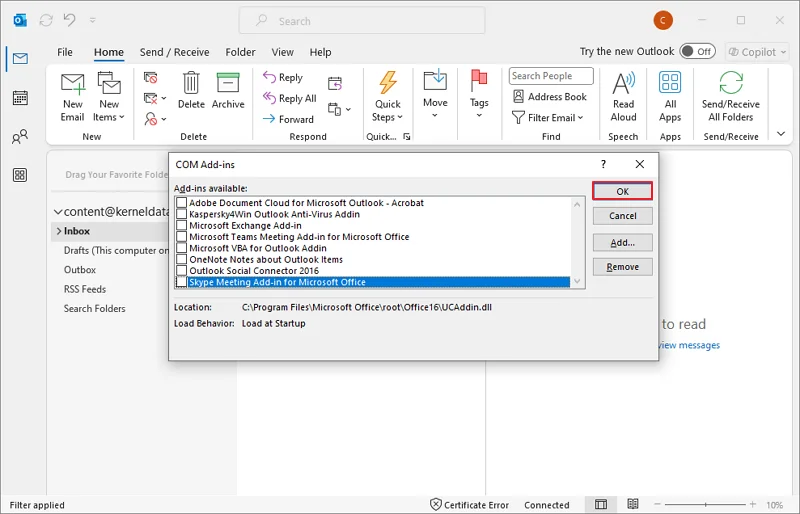The width and height of the screenshot is (800, 514).
Task: Check the Microsoft Teams Meeting Add-in checkbox
Action: [182, 236]
